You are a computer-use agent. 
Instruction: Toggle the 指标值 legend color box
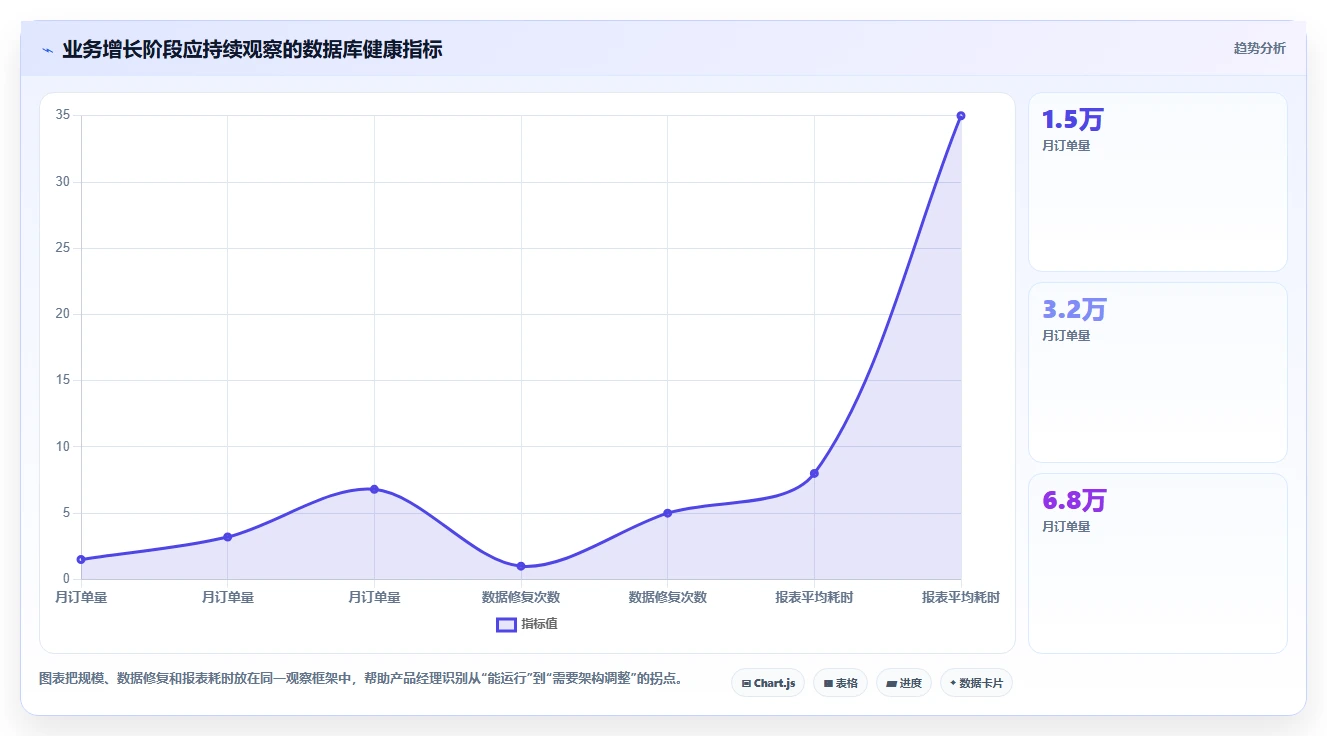[506, 624]
